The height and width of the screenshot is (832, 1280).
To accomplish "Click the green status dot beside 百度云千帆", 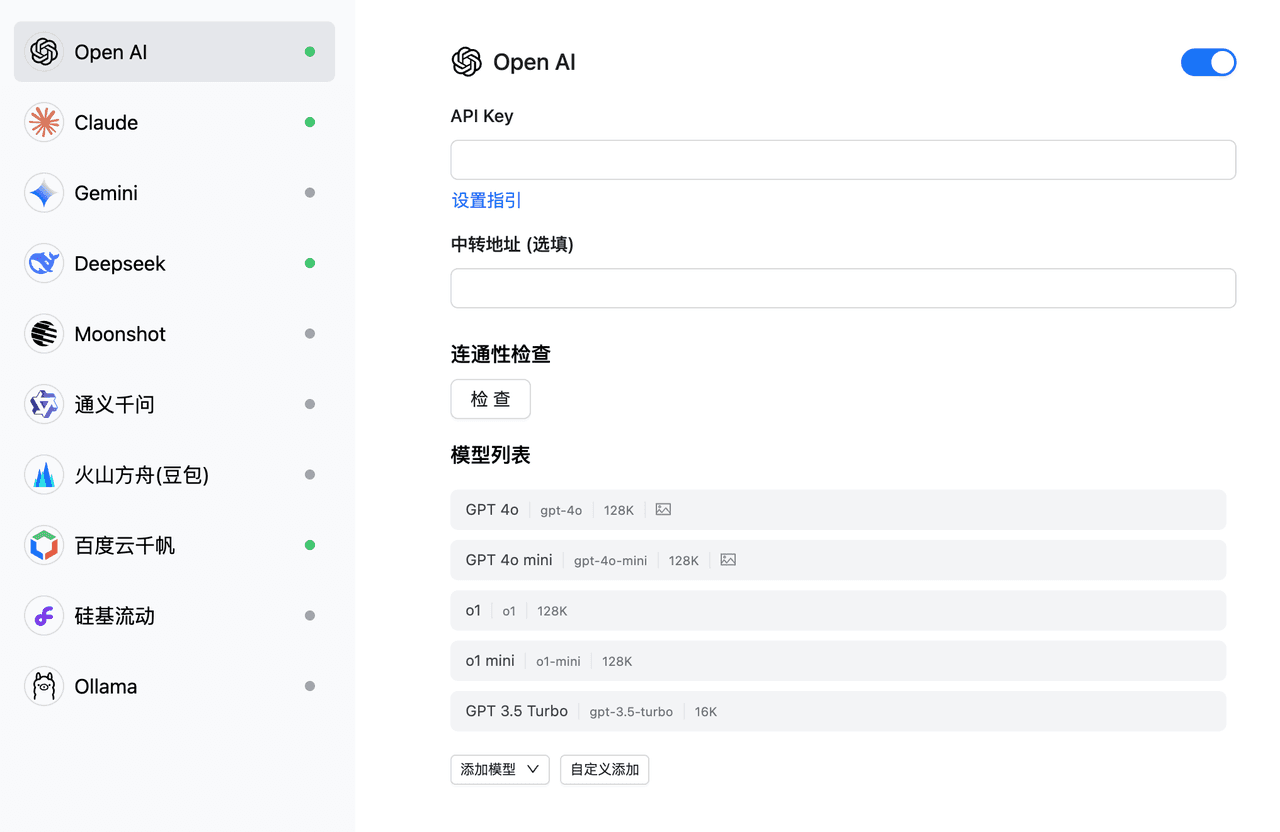I will [310, 545].
